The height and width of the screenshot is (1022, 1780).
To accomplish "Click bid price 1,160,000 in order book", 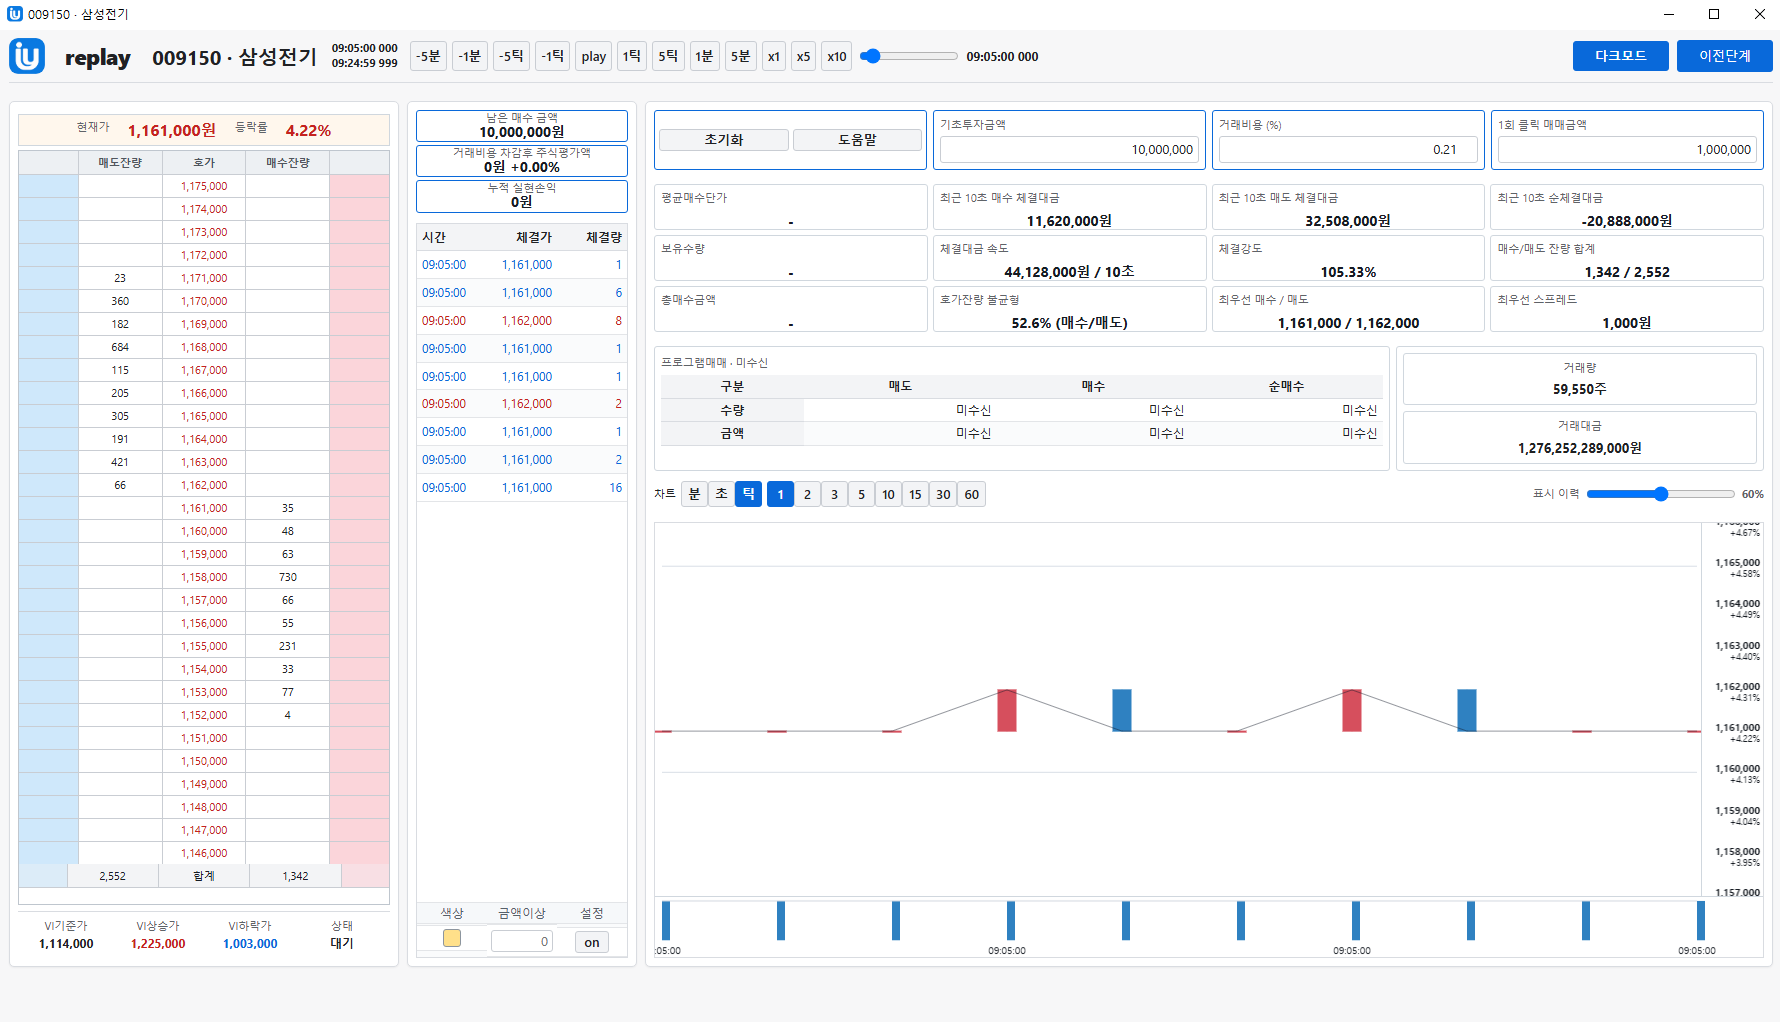I will pos(204,531).
